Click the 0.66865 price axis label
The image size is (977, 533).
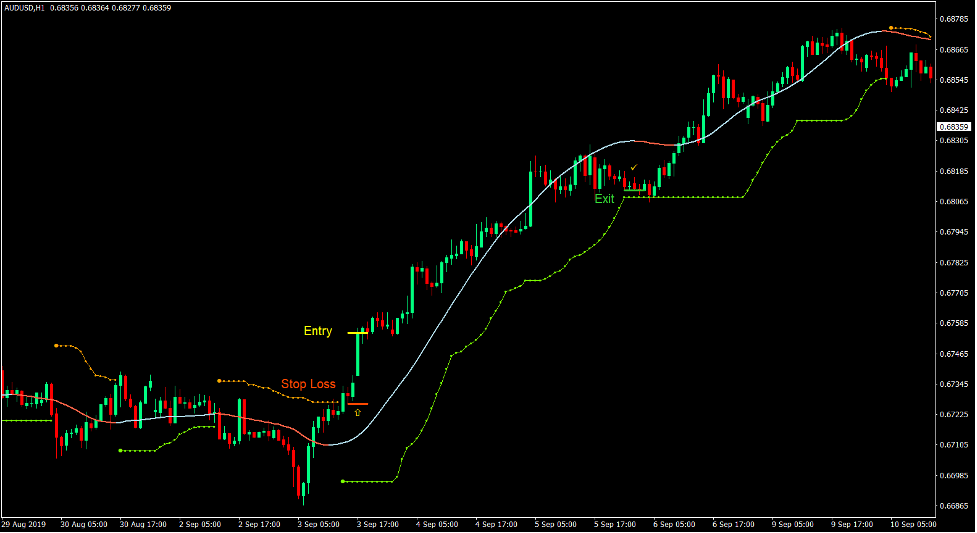pyautogui.click(x=955, y=506)
